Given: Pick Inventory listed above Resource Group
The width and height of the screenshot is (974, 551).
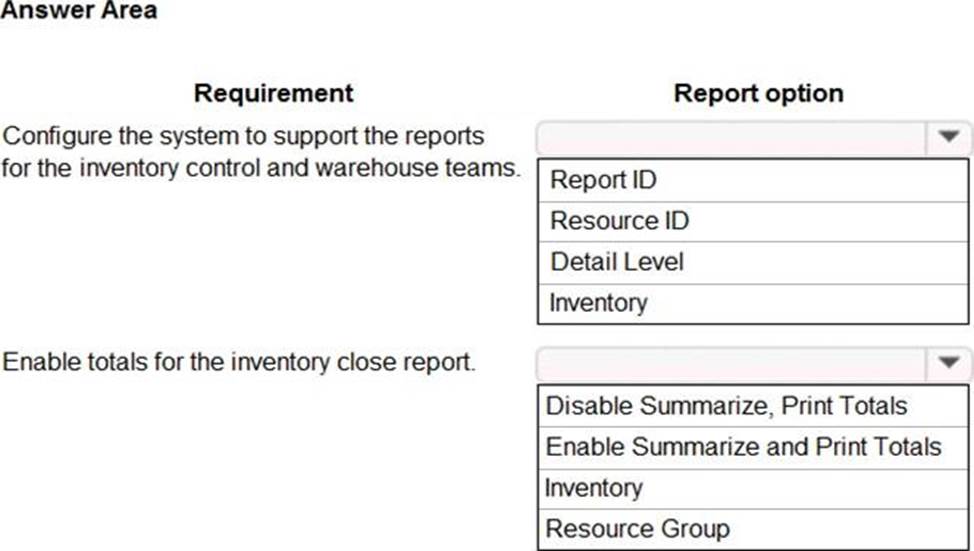Looking at the screenshot, I should 593,488.
